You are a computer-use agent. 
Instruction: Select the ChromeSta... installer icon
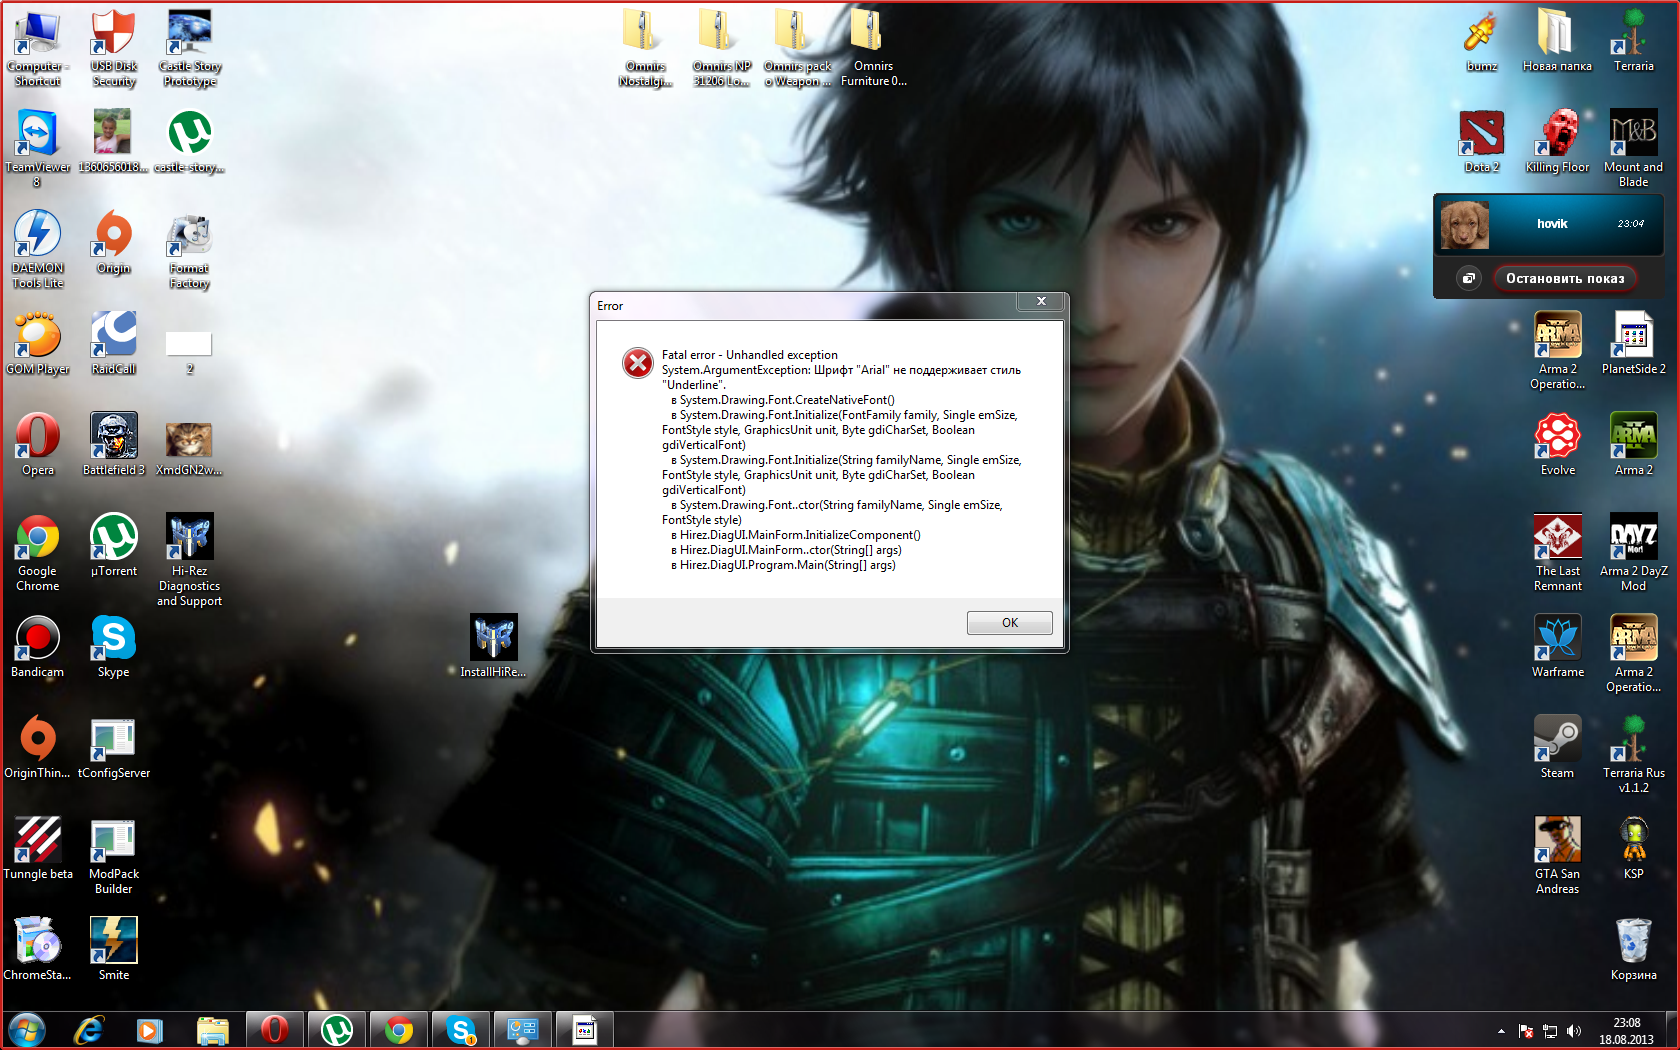[x=38, y=950]
